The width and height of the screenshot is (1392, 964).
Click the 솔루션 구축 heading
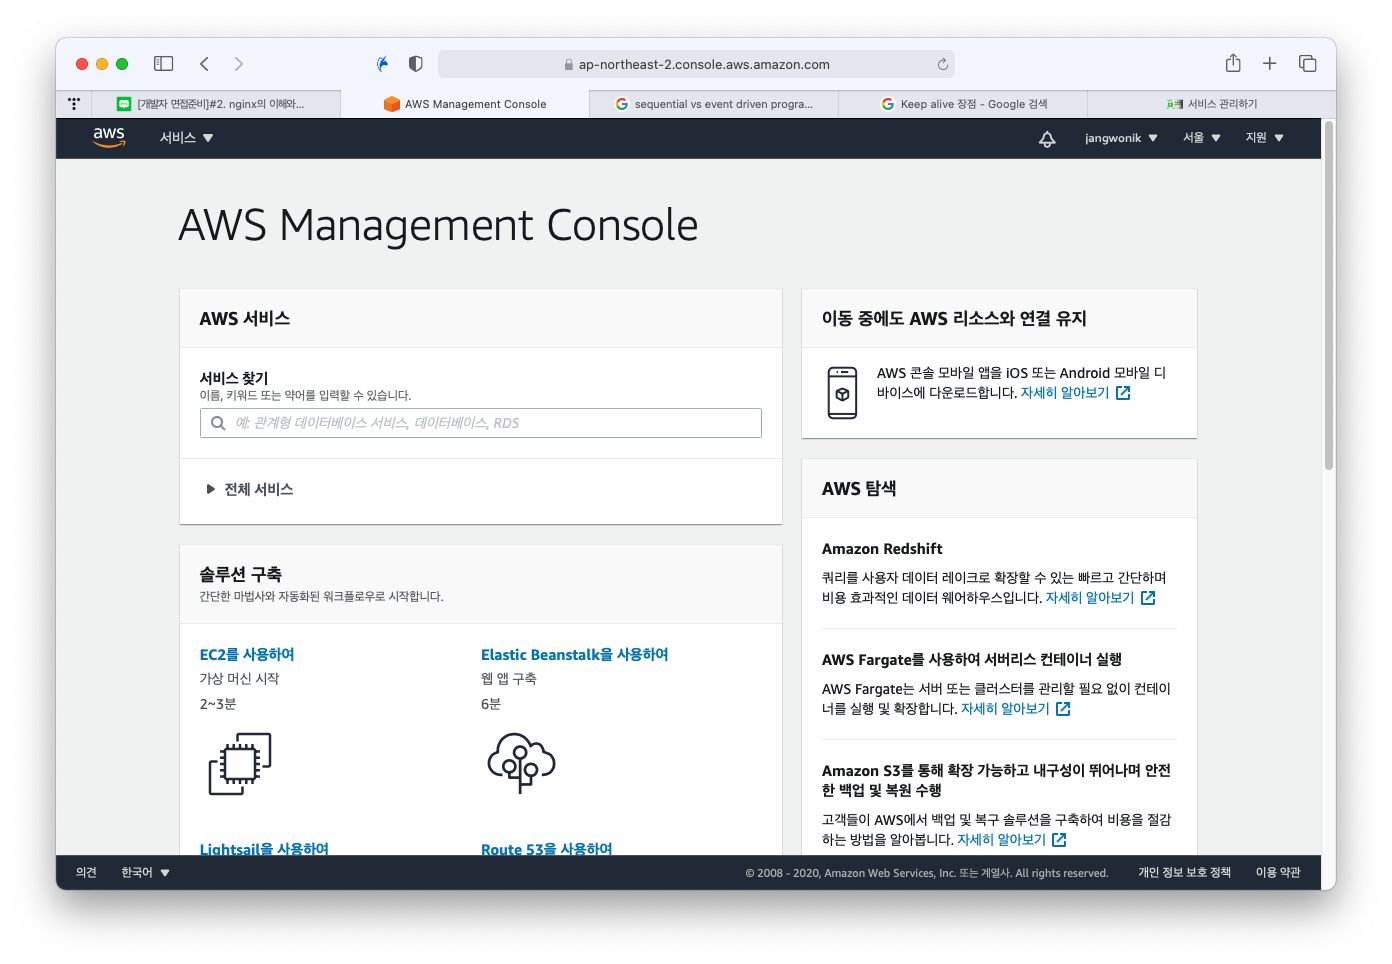click(240, 574)
